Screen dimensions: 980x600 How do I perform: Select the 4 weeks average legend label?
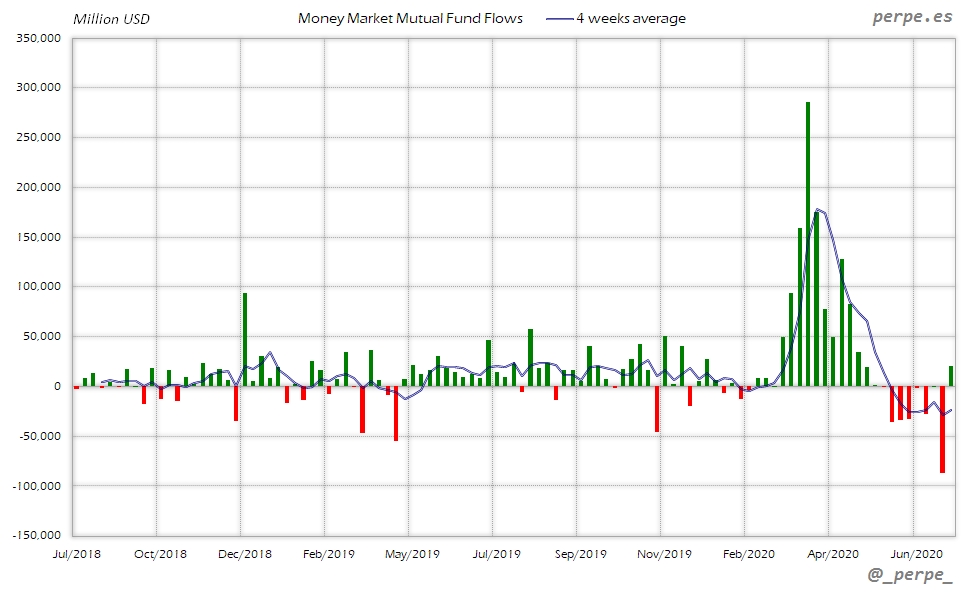(x=630, y=19)
